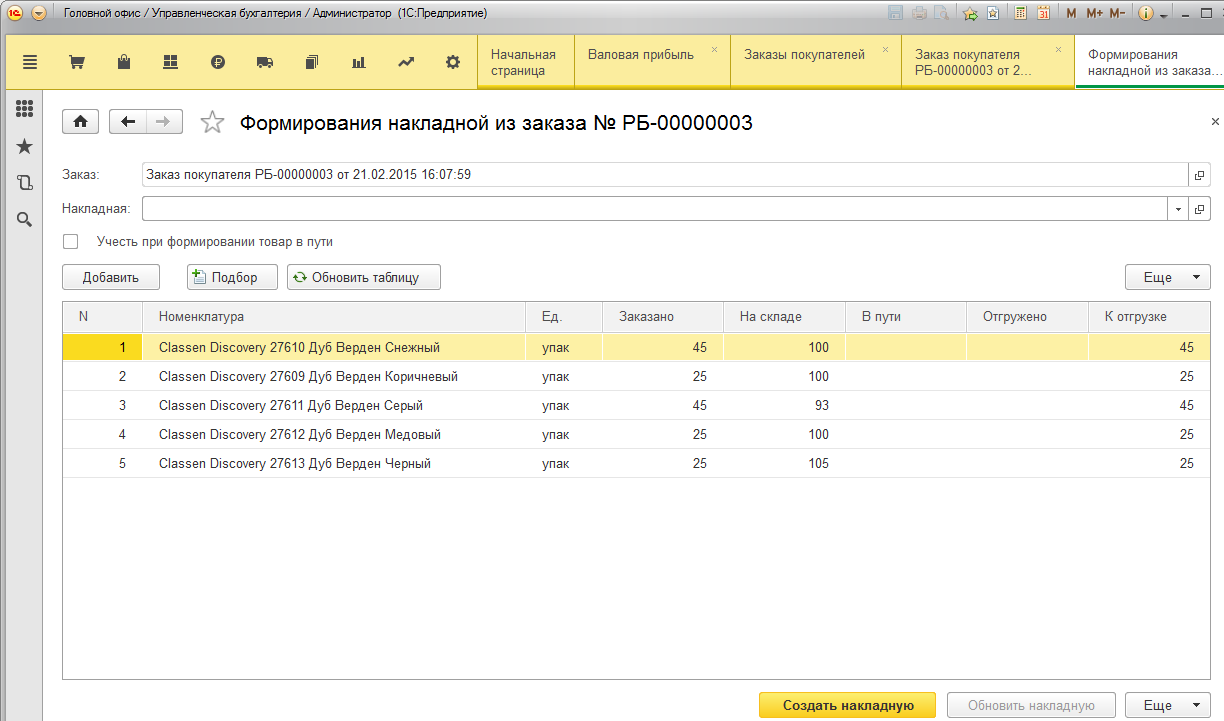
Task: Open search from the sidebar magnifier
Action: [x=25, y=219]
